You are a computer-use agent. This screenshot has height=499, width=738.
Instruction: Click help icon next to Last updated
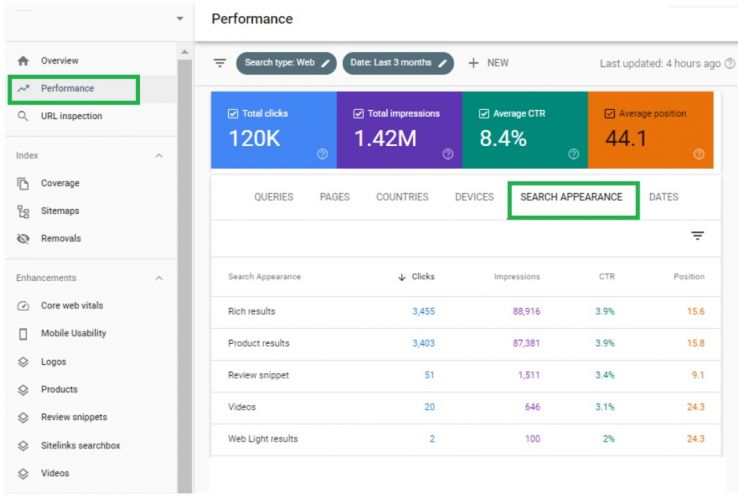pos(729,63)
